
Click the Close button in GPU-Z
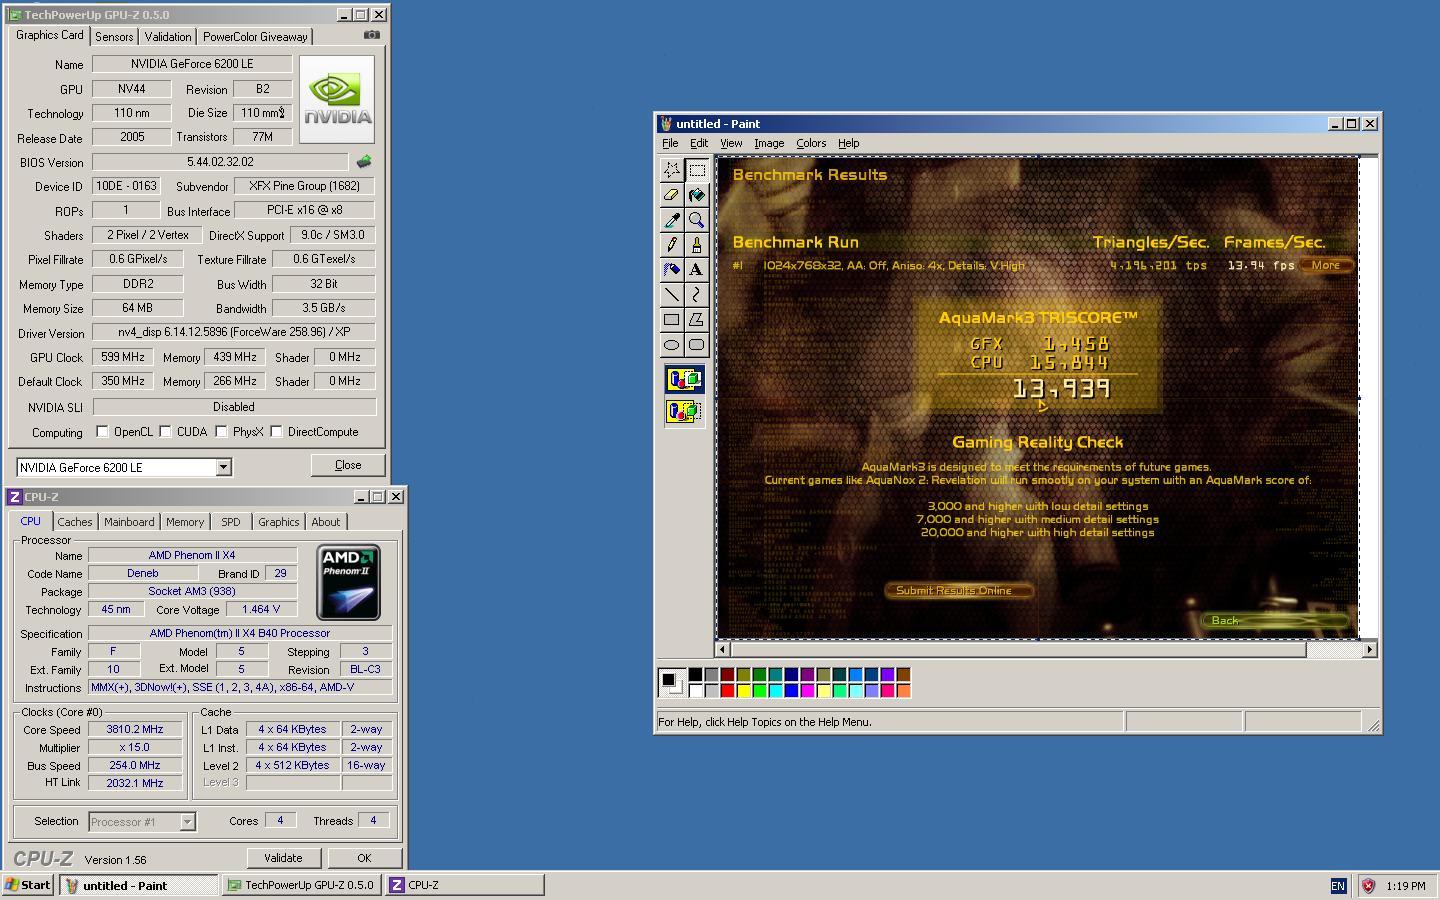pyautogui.click(x=348, y=465)
